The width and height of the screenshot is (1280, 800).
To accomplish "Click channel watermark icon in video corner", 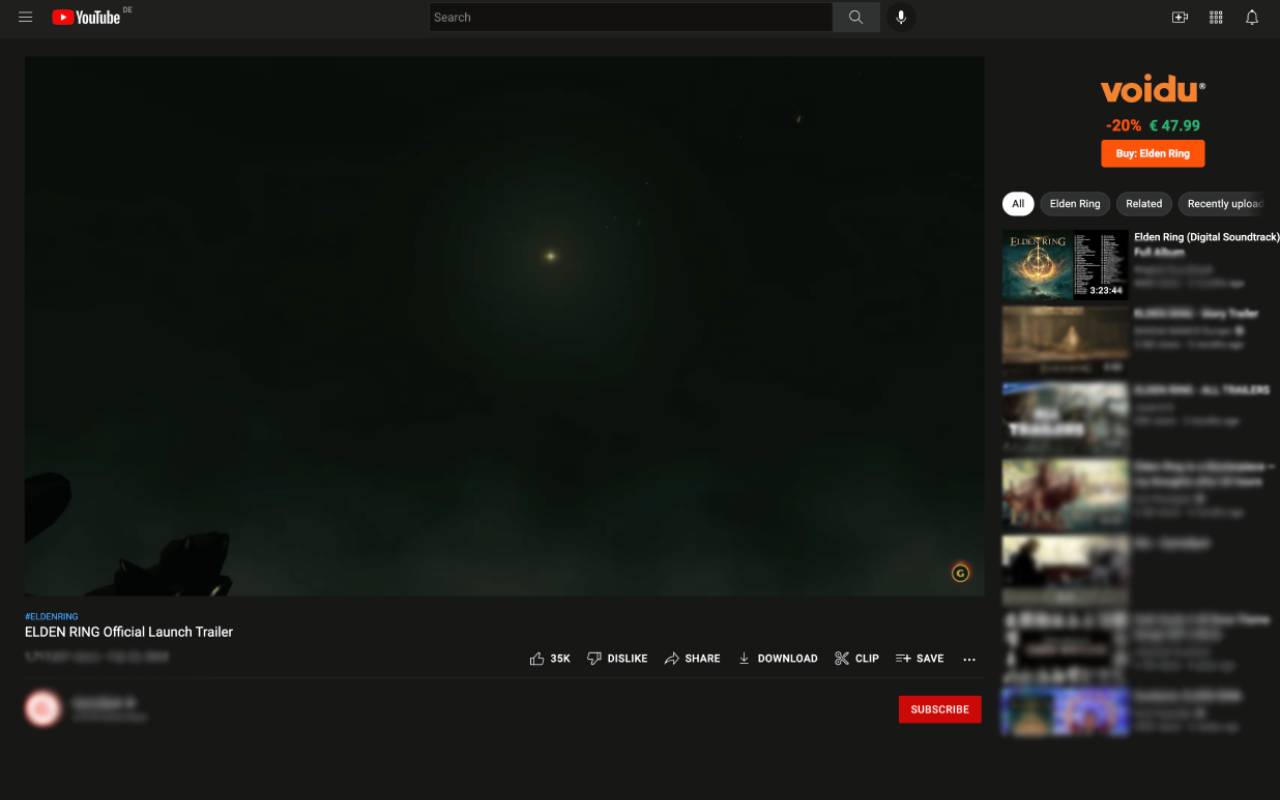I will click(960, 573).
